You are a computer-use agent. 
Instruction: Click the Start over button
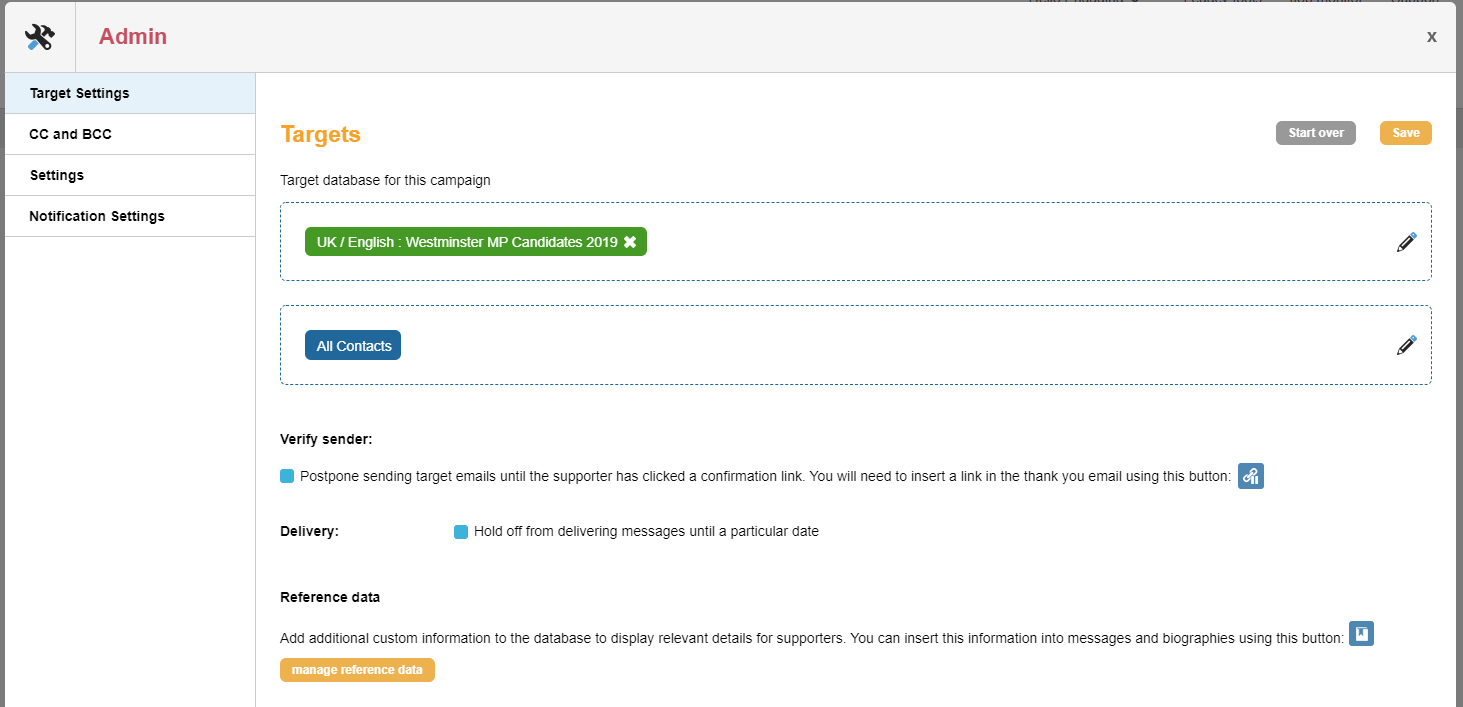[x=1315, y=132]
